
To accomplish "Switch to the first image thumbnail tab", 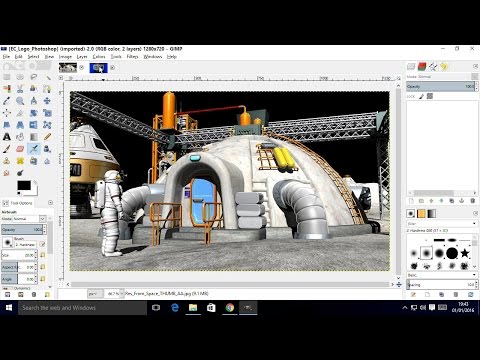I will (x=68, y=68).
